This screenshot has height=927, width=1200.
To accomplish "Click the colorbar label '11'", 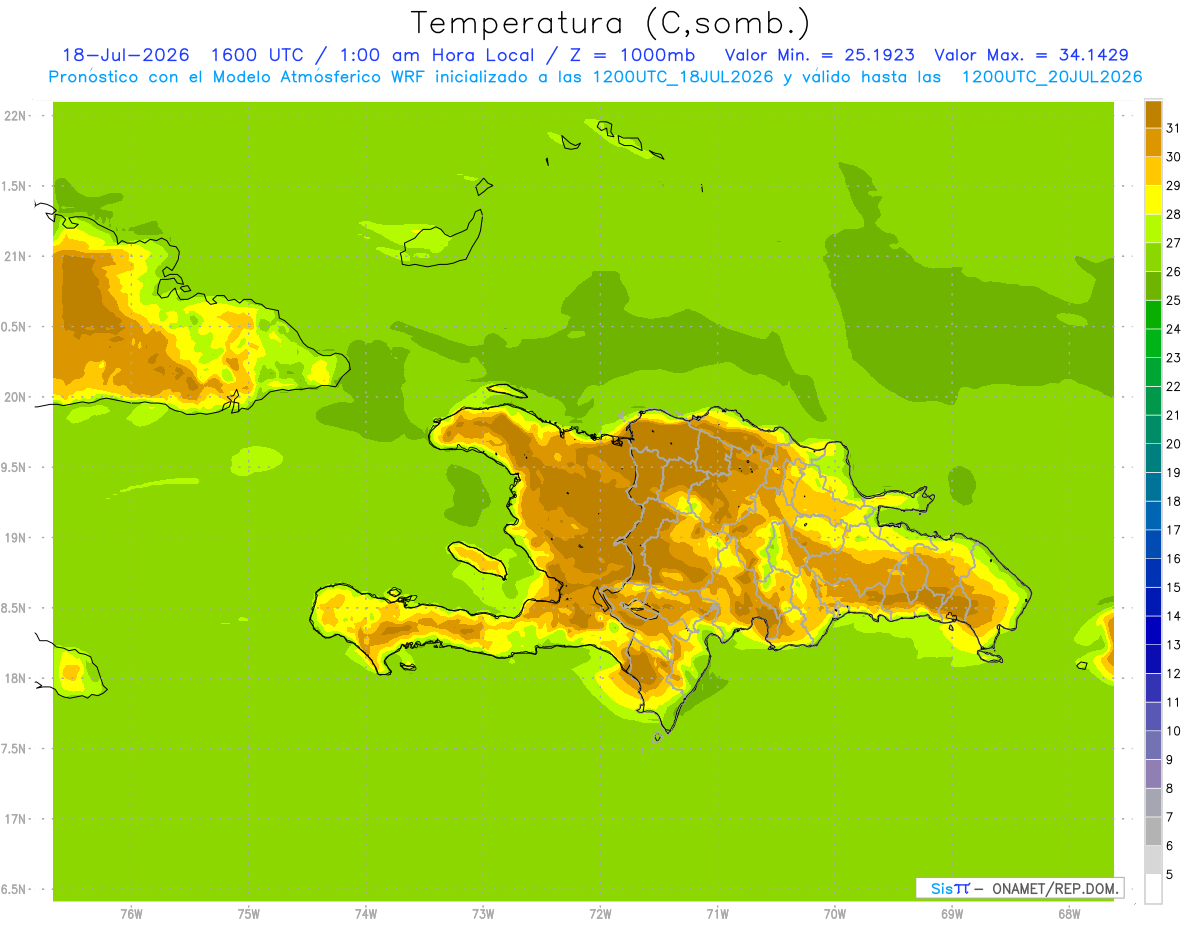I will [x=1173, y=702].
